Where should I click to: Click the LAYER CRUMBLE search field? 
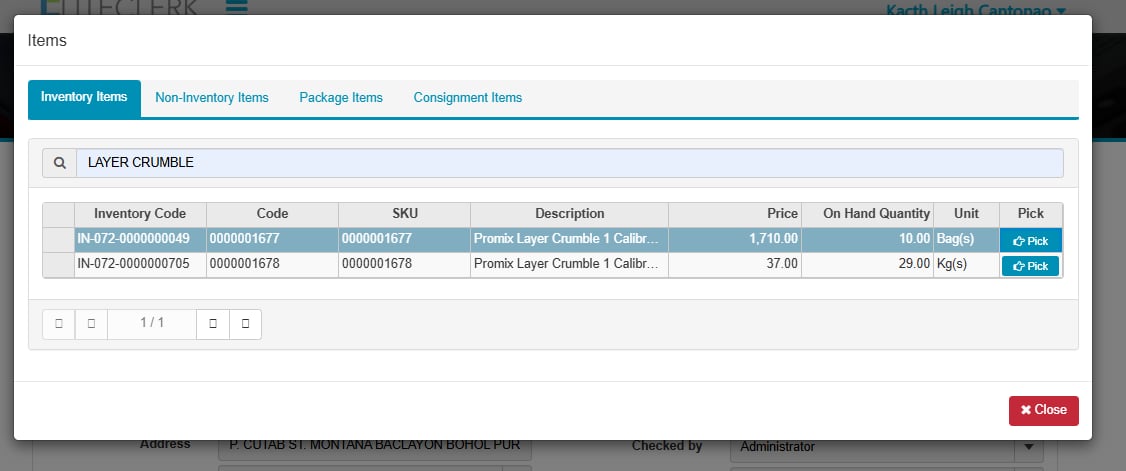tap(569, 163)
